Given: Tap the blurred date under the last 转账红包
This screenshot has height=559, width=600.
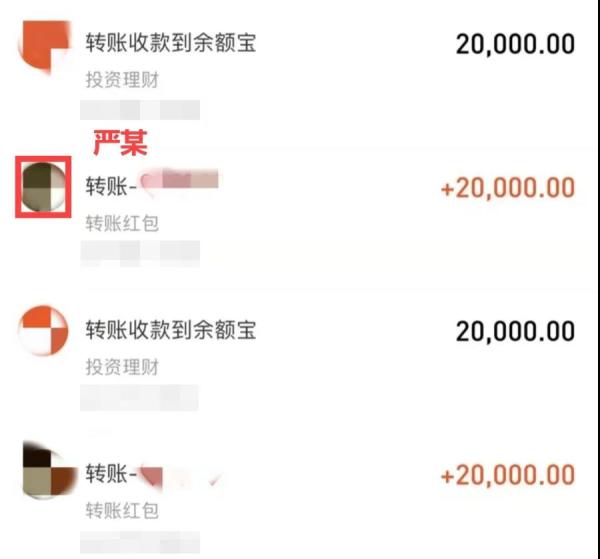Looking at the screenshot, I should [140, 541].
